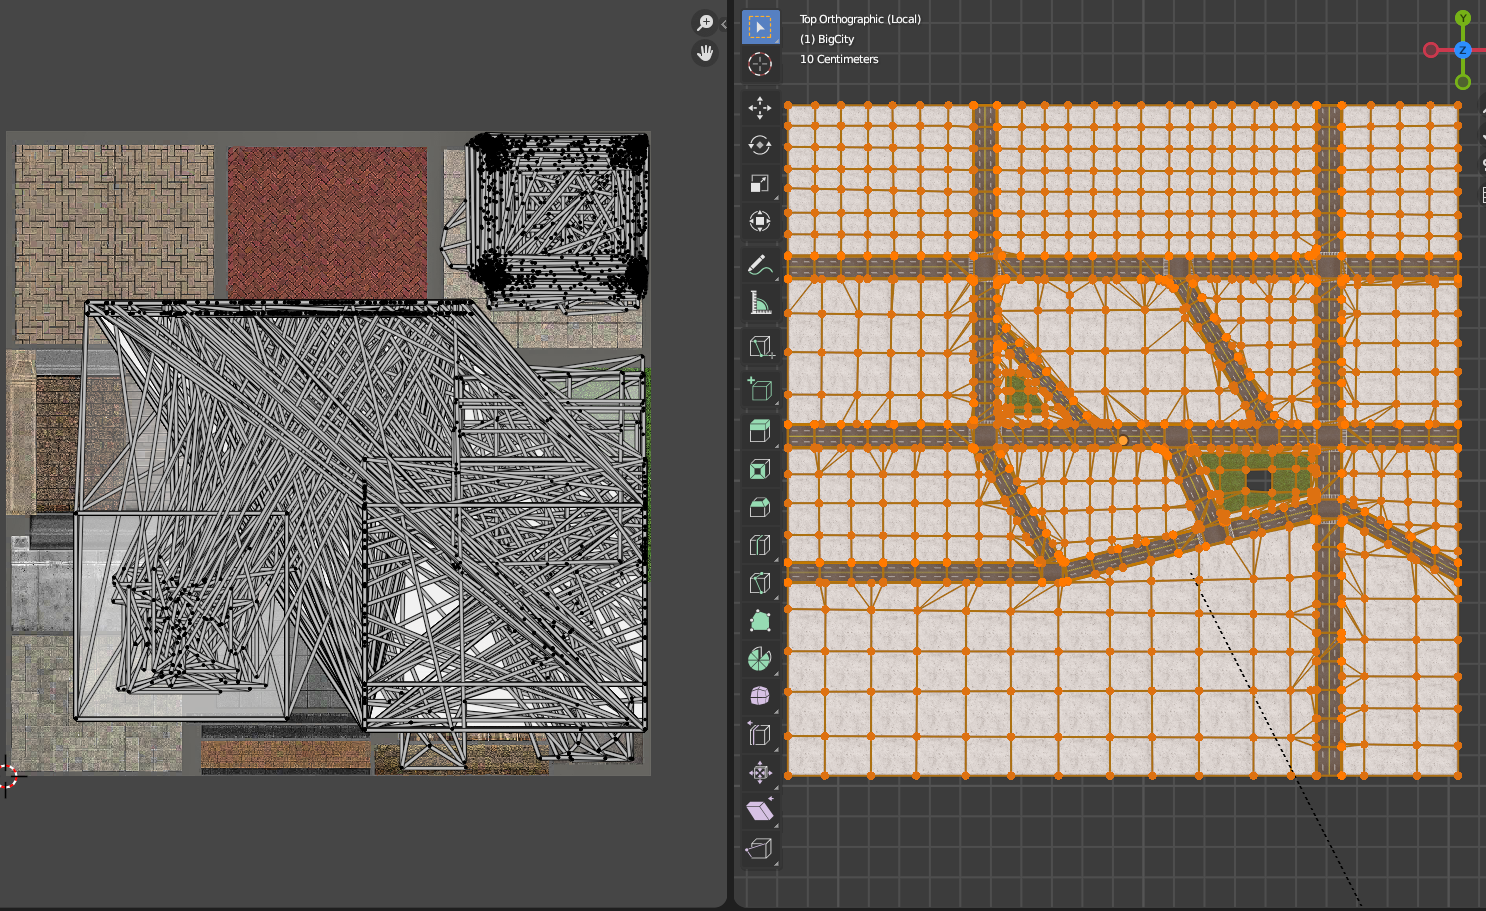Pick the Bevel tool

(x=760, y=507)
